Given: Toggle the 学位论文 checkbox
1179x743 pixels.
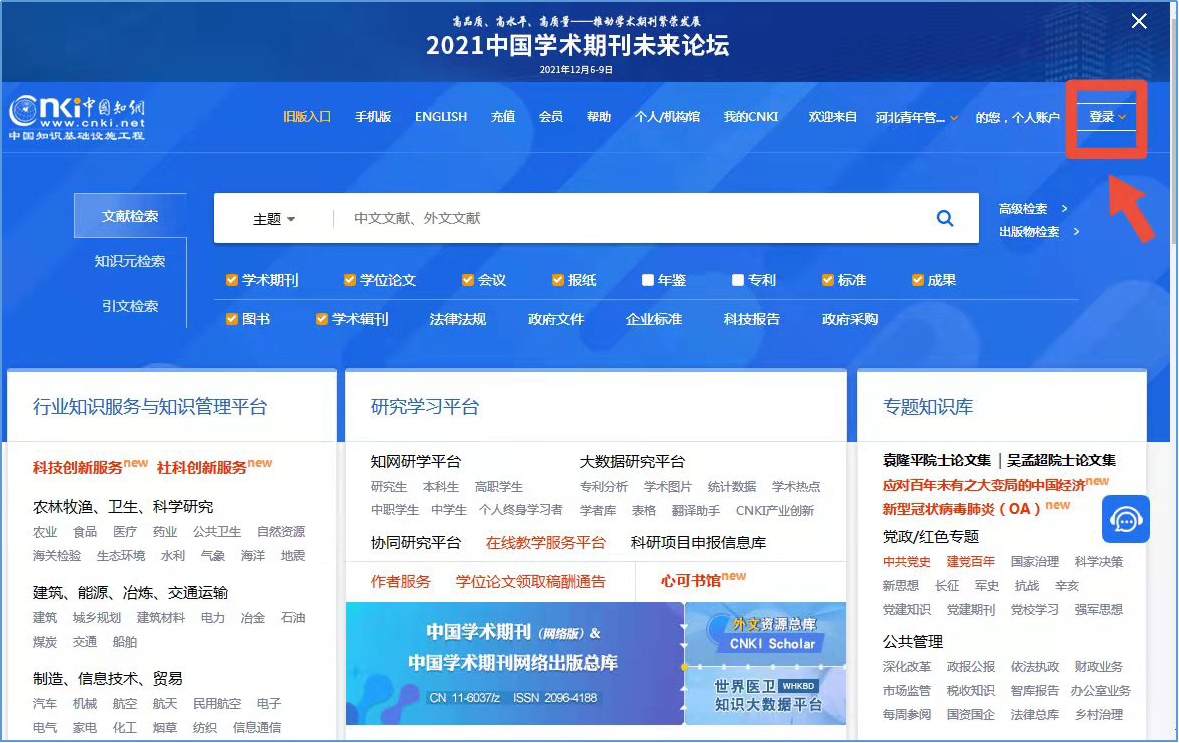Looking at the screenshot, I should (350, 281).
